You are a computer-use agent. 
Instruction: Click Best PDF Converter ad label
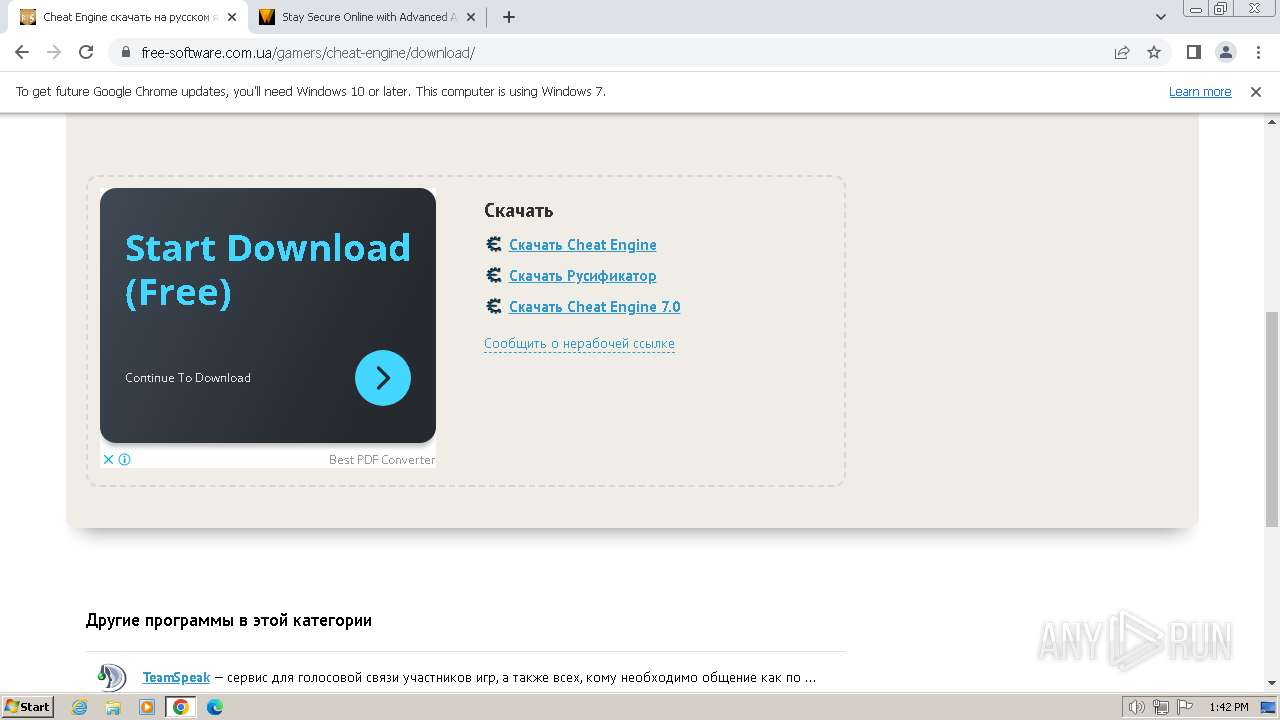point(382,459)
